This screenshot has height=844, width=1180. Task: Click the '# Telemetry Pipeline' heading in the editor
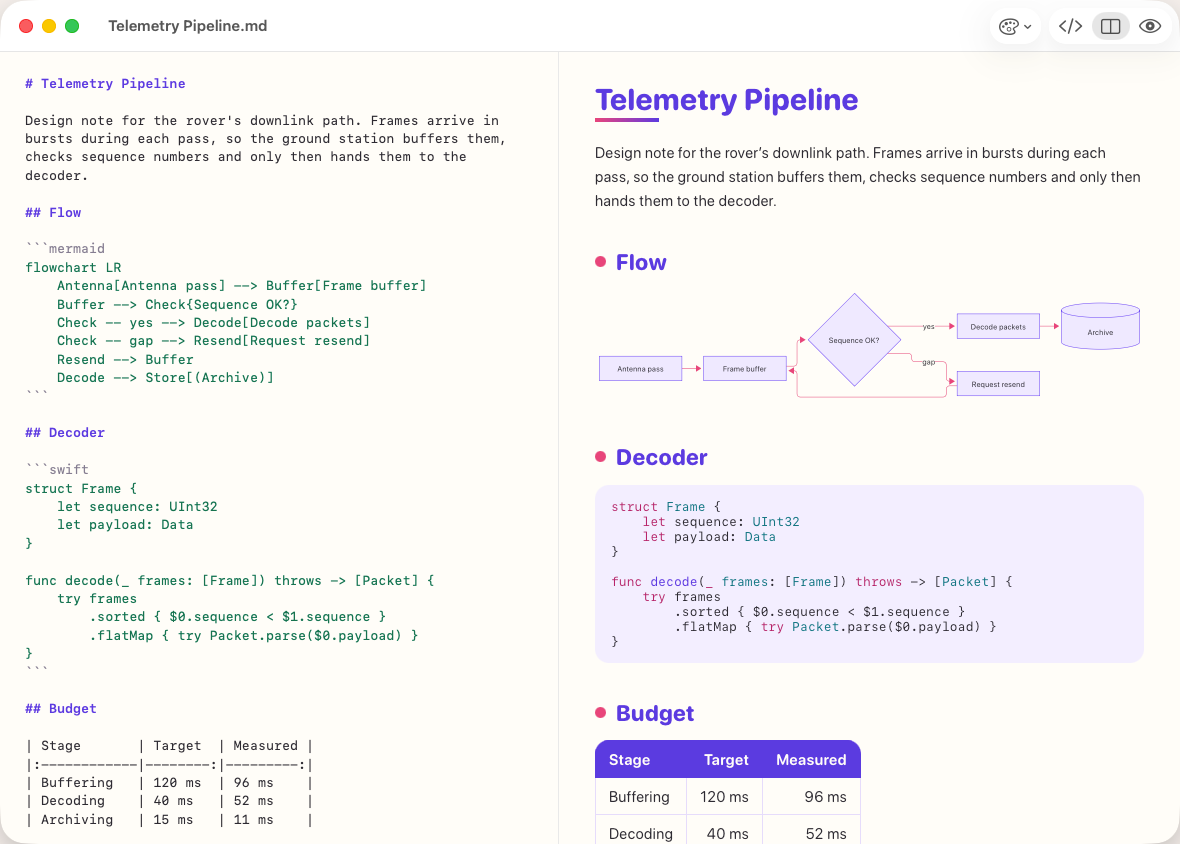(105, 83)
